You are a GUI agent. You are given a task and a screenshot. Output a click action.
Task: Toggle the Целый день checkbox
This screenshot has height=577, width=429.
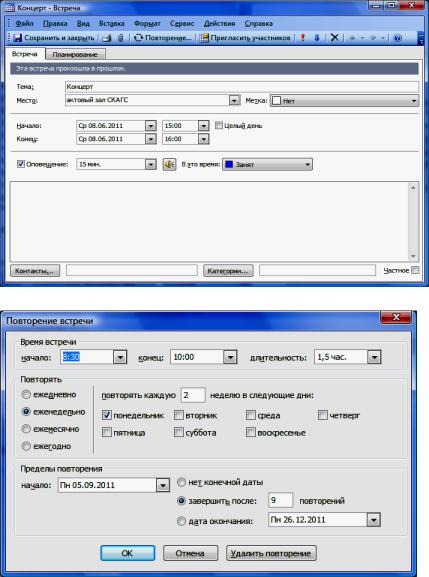219,125
